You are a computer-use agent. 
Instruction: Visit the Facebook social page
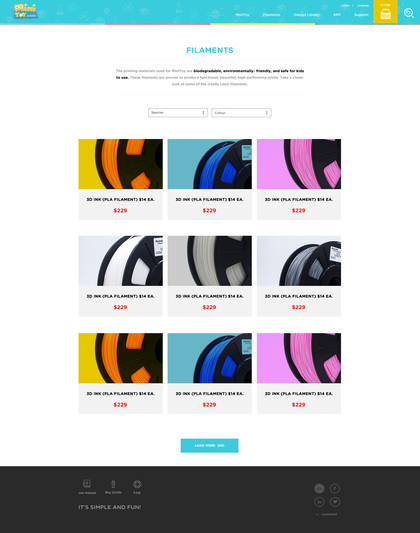(335, 488)
